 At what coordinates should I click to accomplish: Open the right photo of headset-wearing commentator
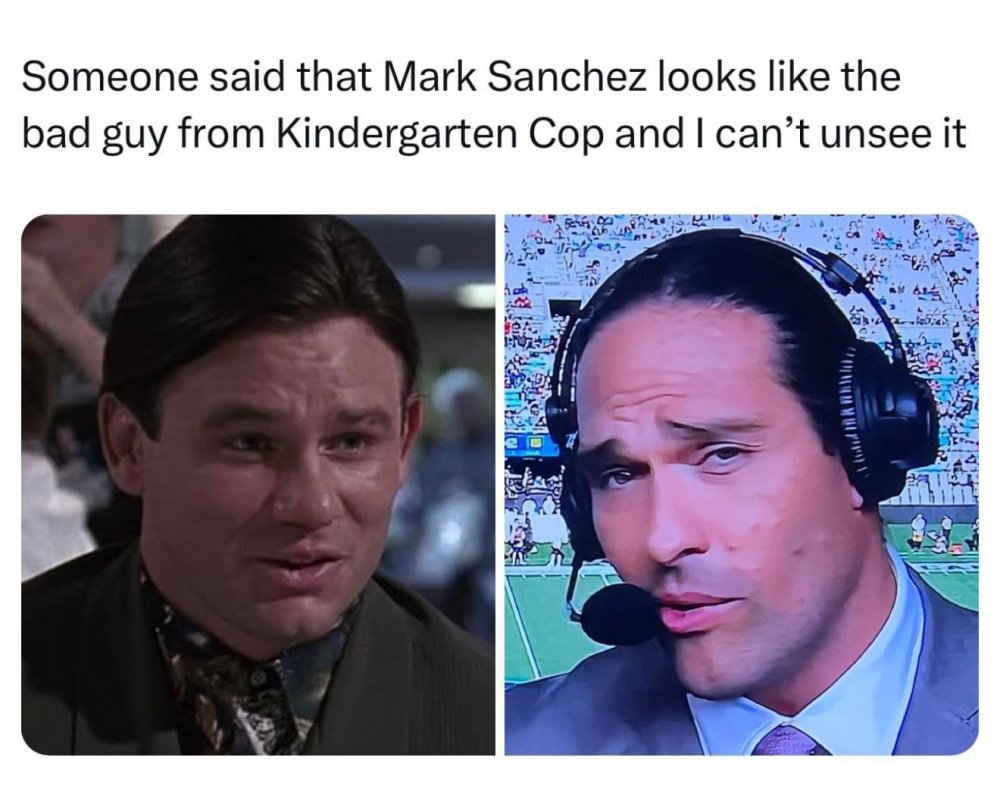point(741,485)
